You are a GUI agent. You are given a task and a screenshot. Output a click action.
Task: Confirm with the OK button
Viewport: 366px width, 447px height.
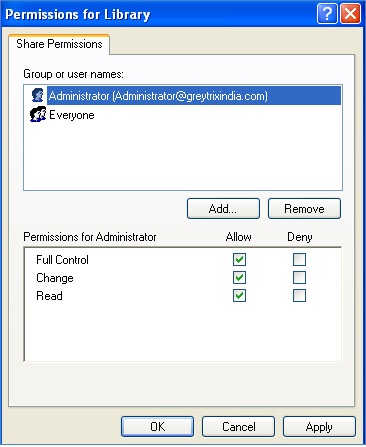(157, 426)
